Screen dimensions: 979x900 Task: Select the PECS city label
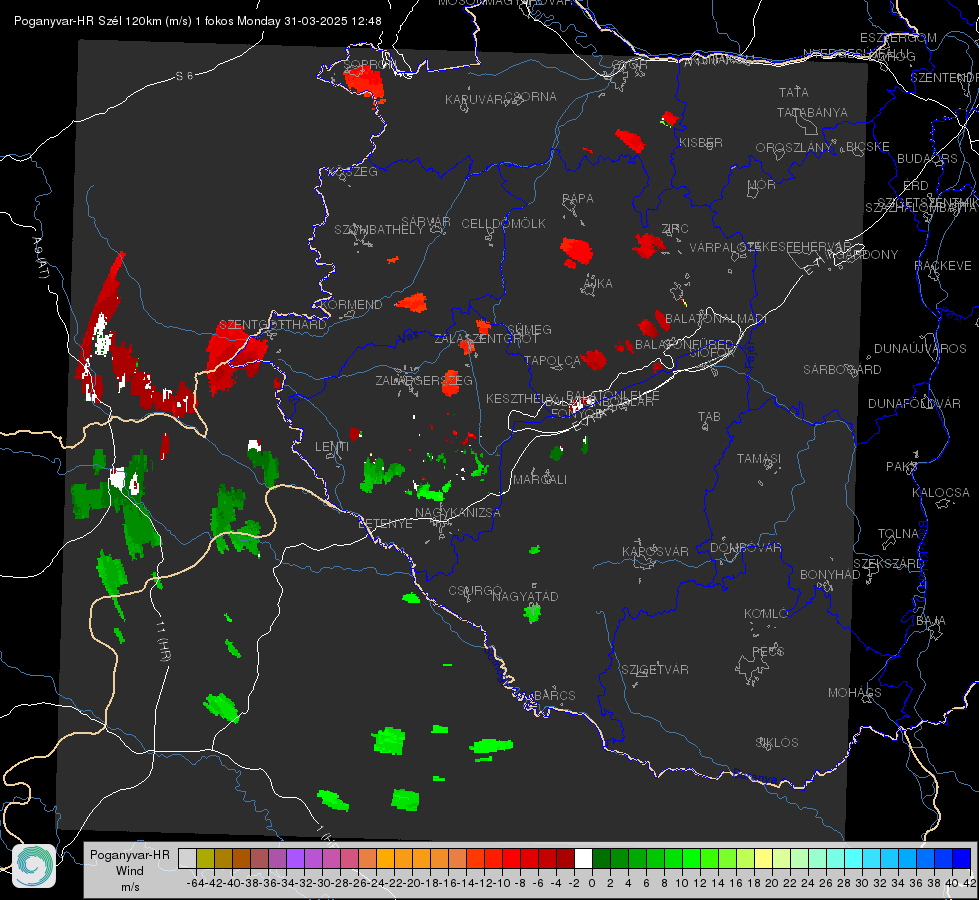(x=768, y=652)
